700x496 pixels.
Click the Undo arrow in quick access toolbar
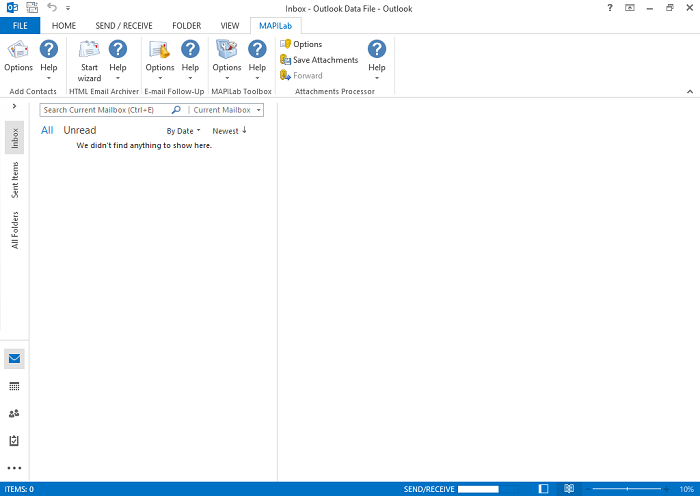point(52,8)
